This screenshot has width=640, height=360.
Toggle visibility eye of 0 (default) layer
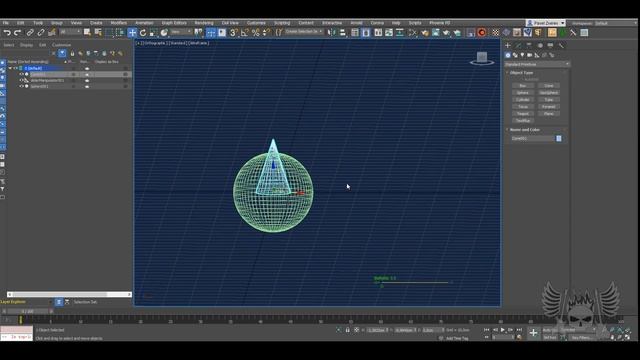tap(16, 69)
